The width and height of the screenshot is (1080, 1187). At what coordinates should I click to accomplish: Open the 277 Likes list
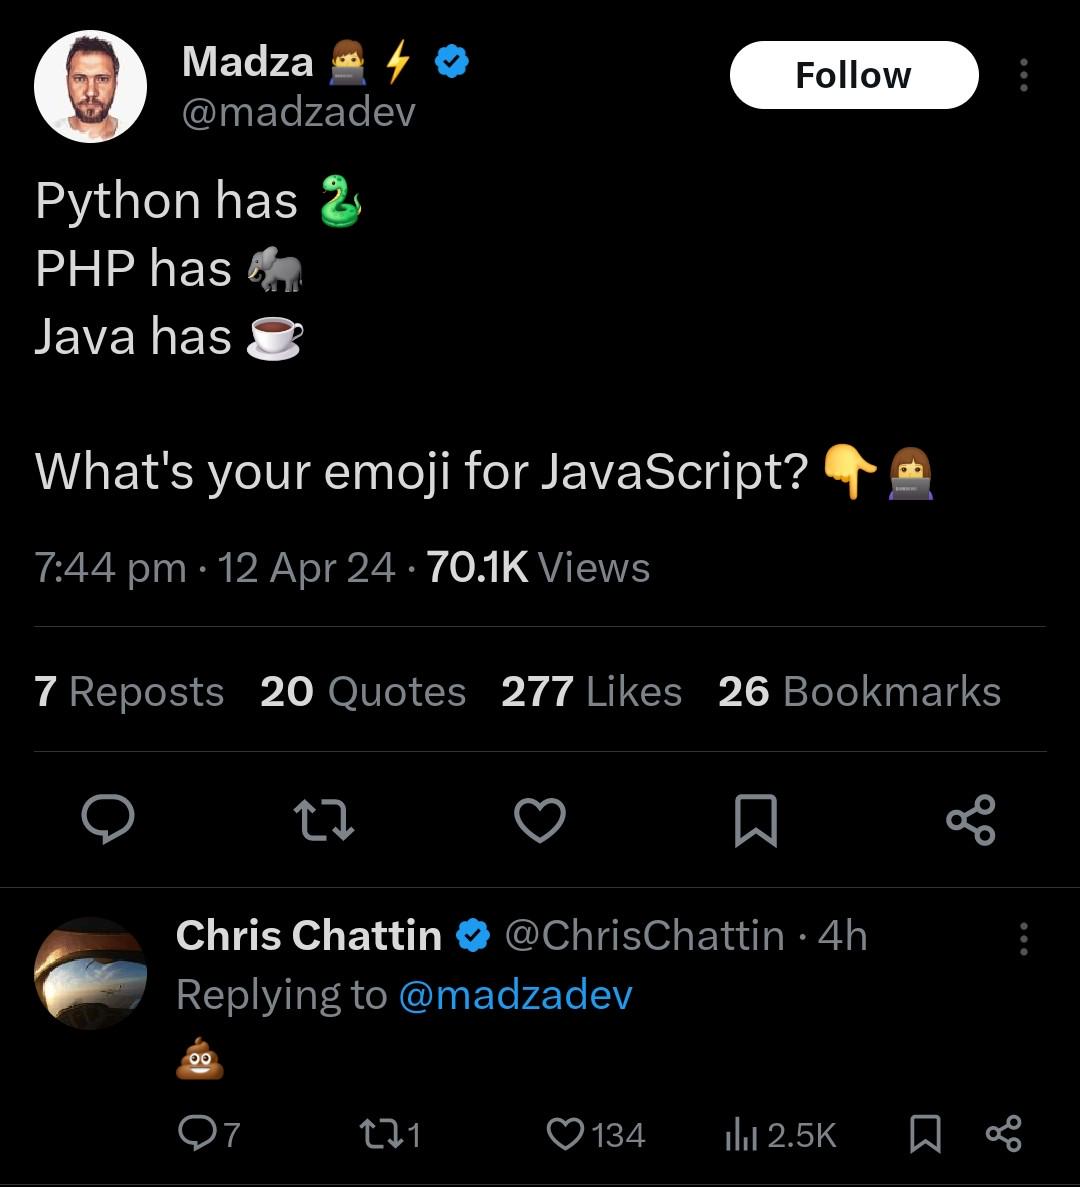[x=591, y=692]
